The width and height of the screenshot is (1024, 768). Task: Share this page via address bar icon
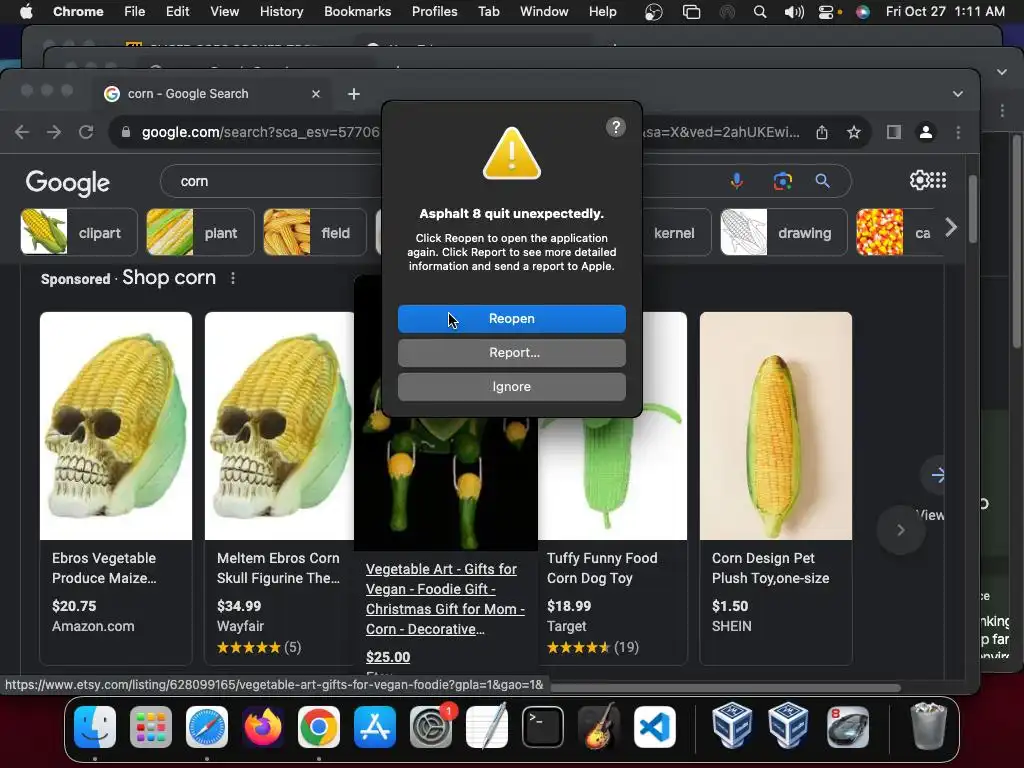click(822, 133)
